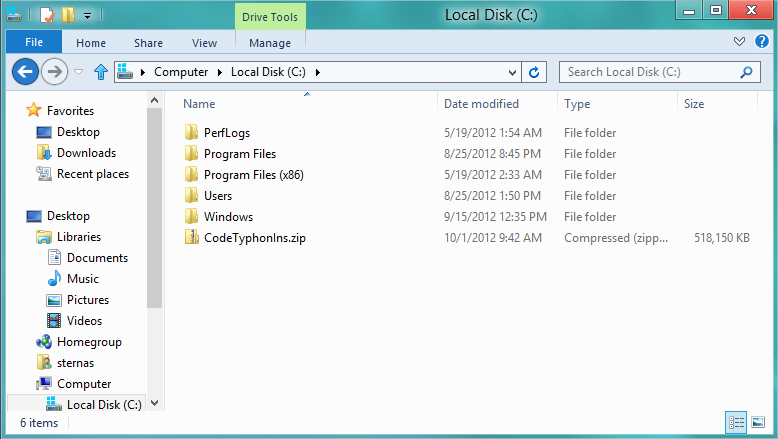Image resolution: width=778 pixels, height=439 pixels.
Task: Open Libraries in the navigation pane
Action: point(79,237)
